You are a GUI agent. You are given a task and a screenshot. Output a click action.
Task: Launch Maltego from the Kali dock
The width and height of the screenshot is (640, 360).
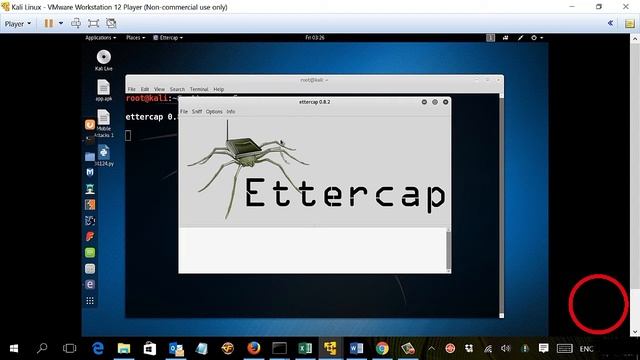(x=90, y=220)
